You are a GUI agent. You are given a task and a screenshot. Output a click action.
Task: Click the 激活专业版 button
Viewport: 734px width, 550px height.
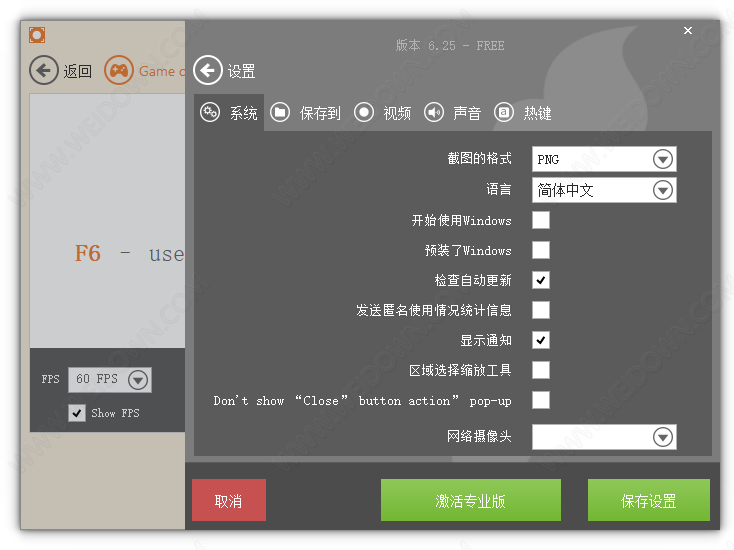pyautogui.click(x=470, y=500)
